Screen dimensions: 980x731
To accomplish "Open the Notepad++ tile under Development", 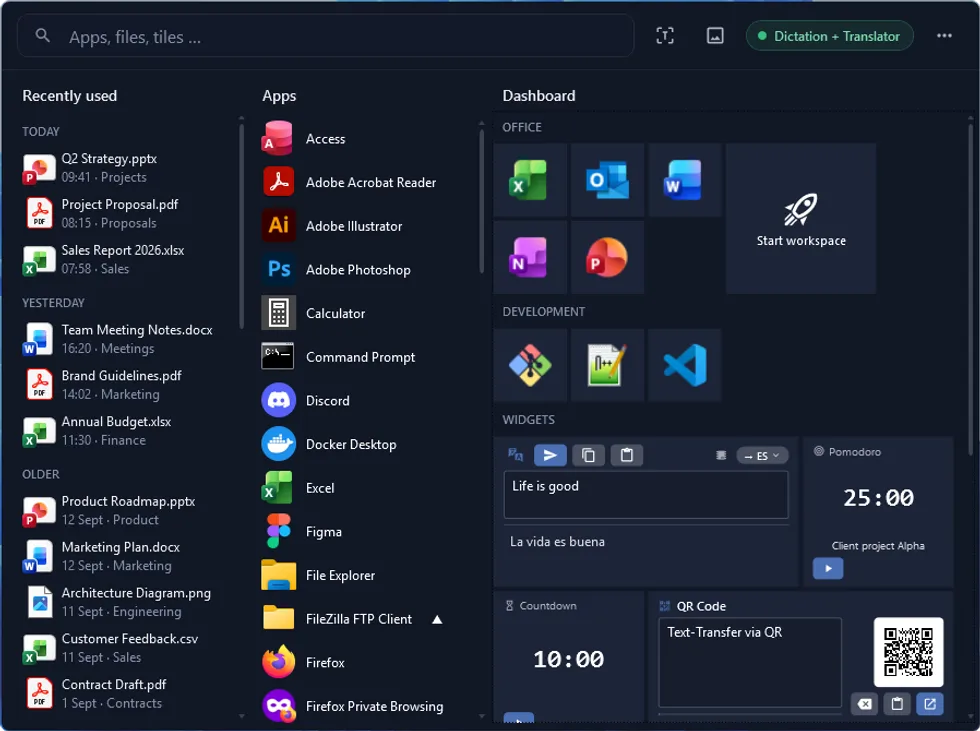I will point(608,365).
